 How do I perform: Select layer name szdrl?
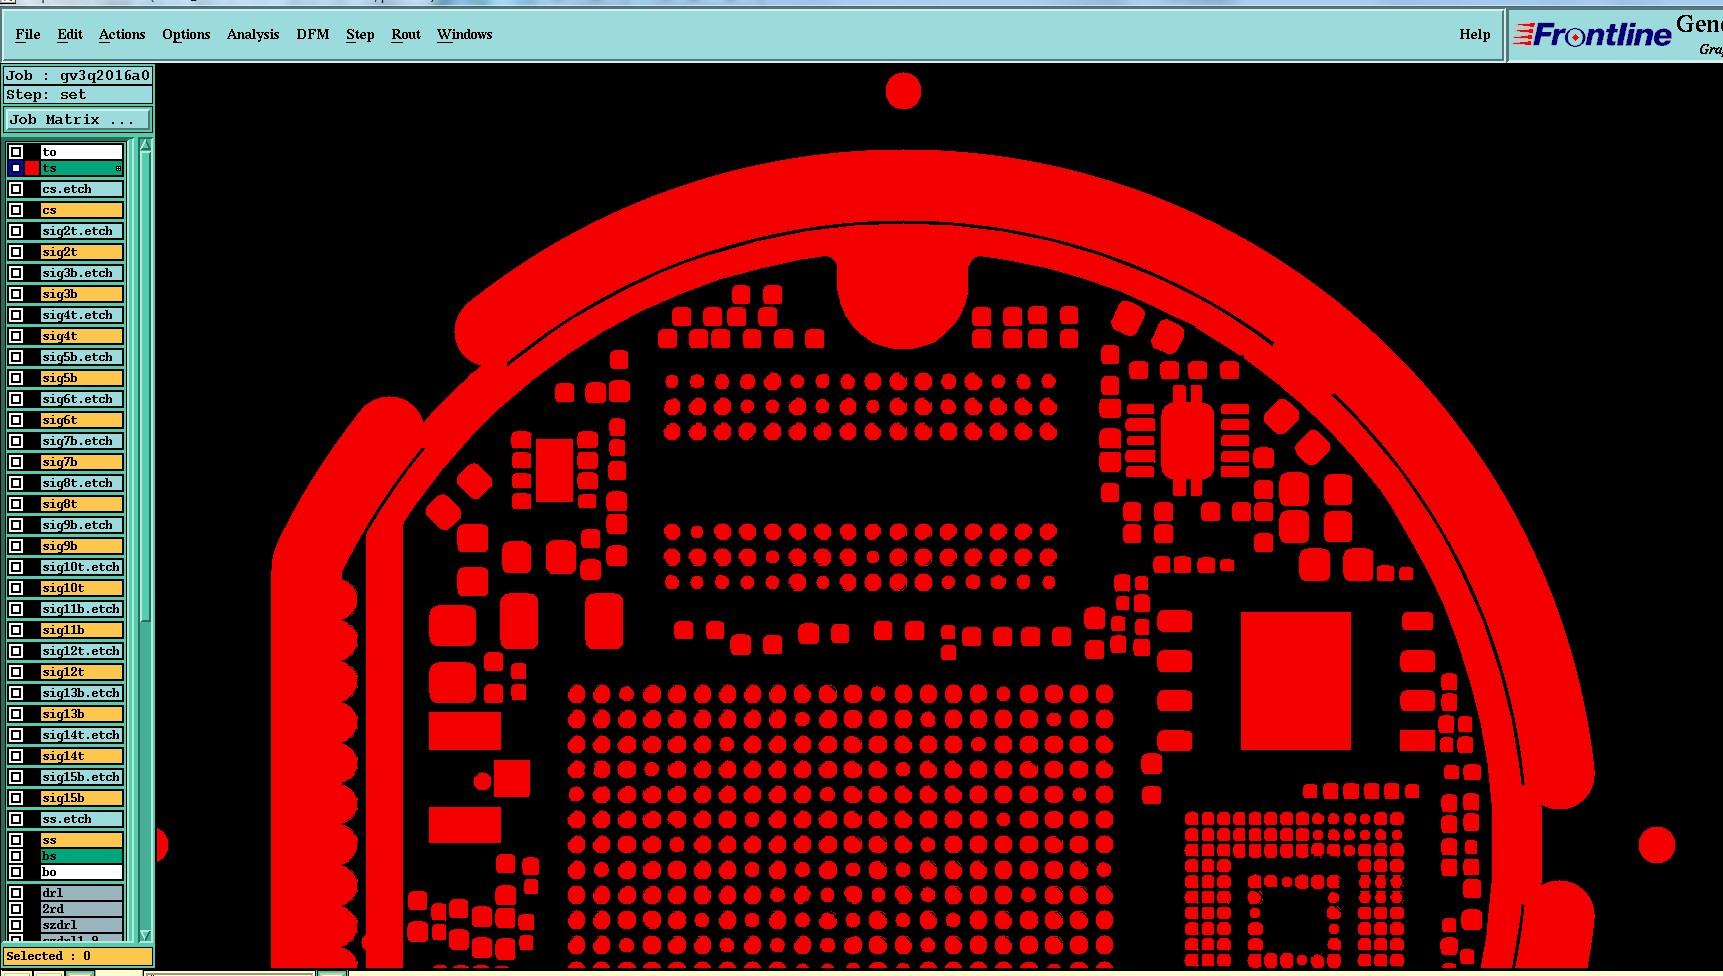pyautogui.click(x=82, y=925)
